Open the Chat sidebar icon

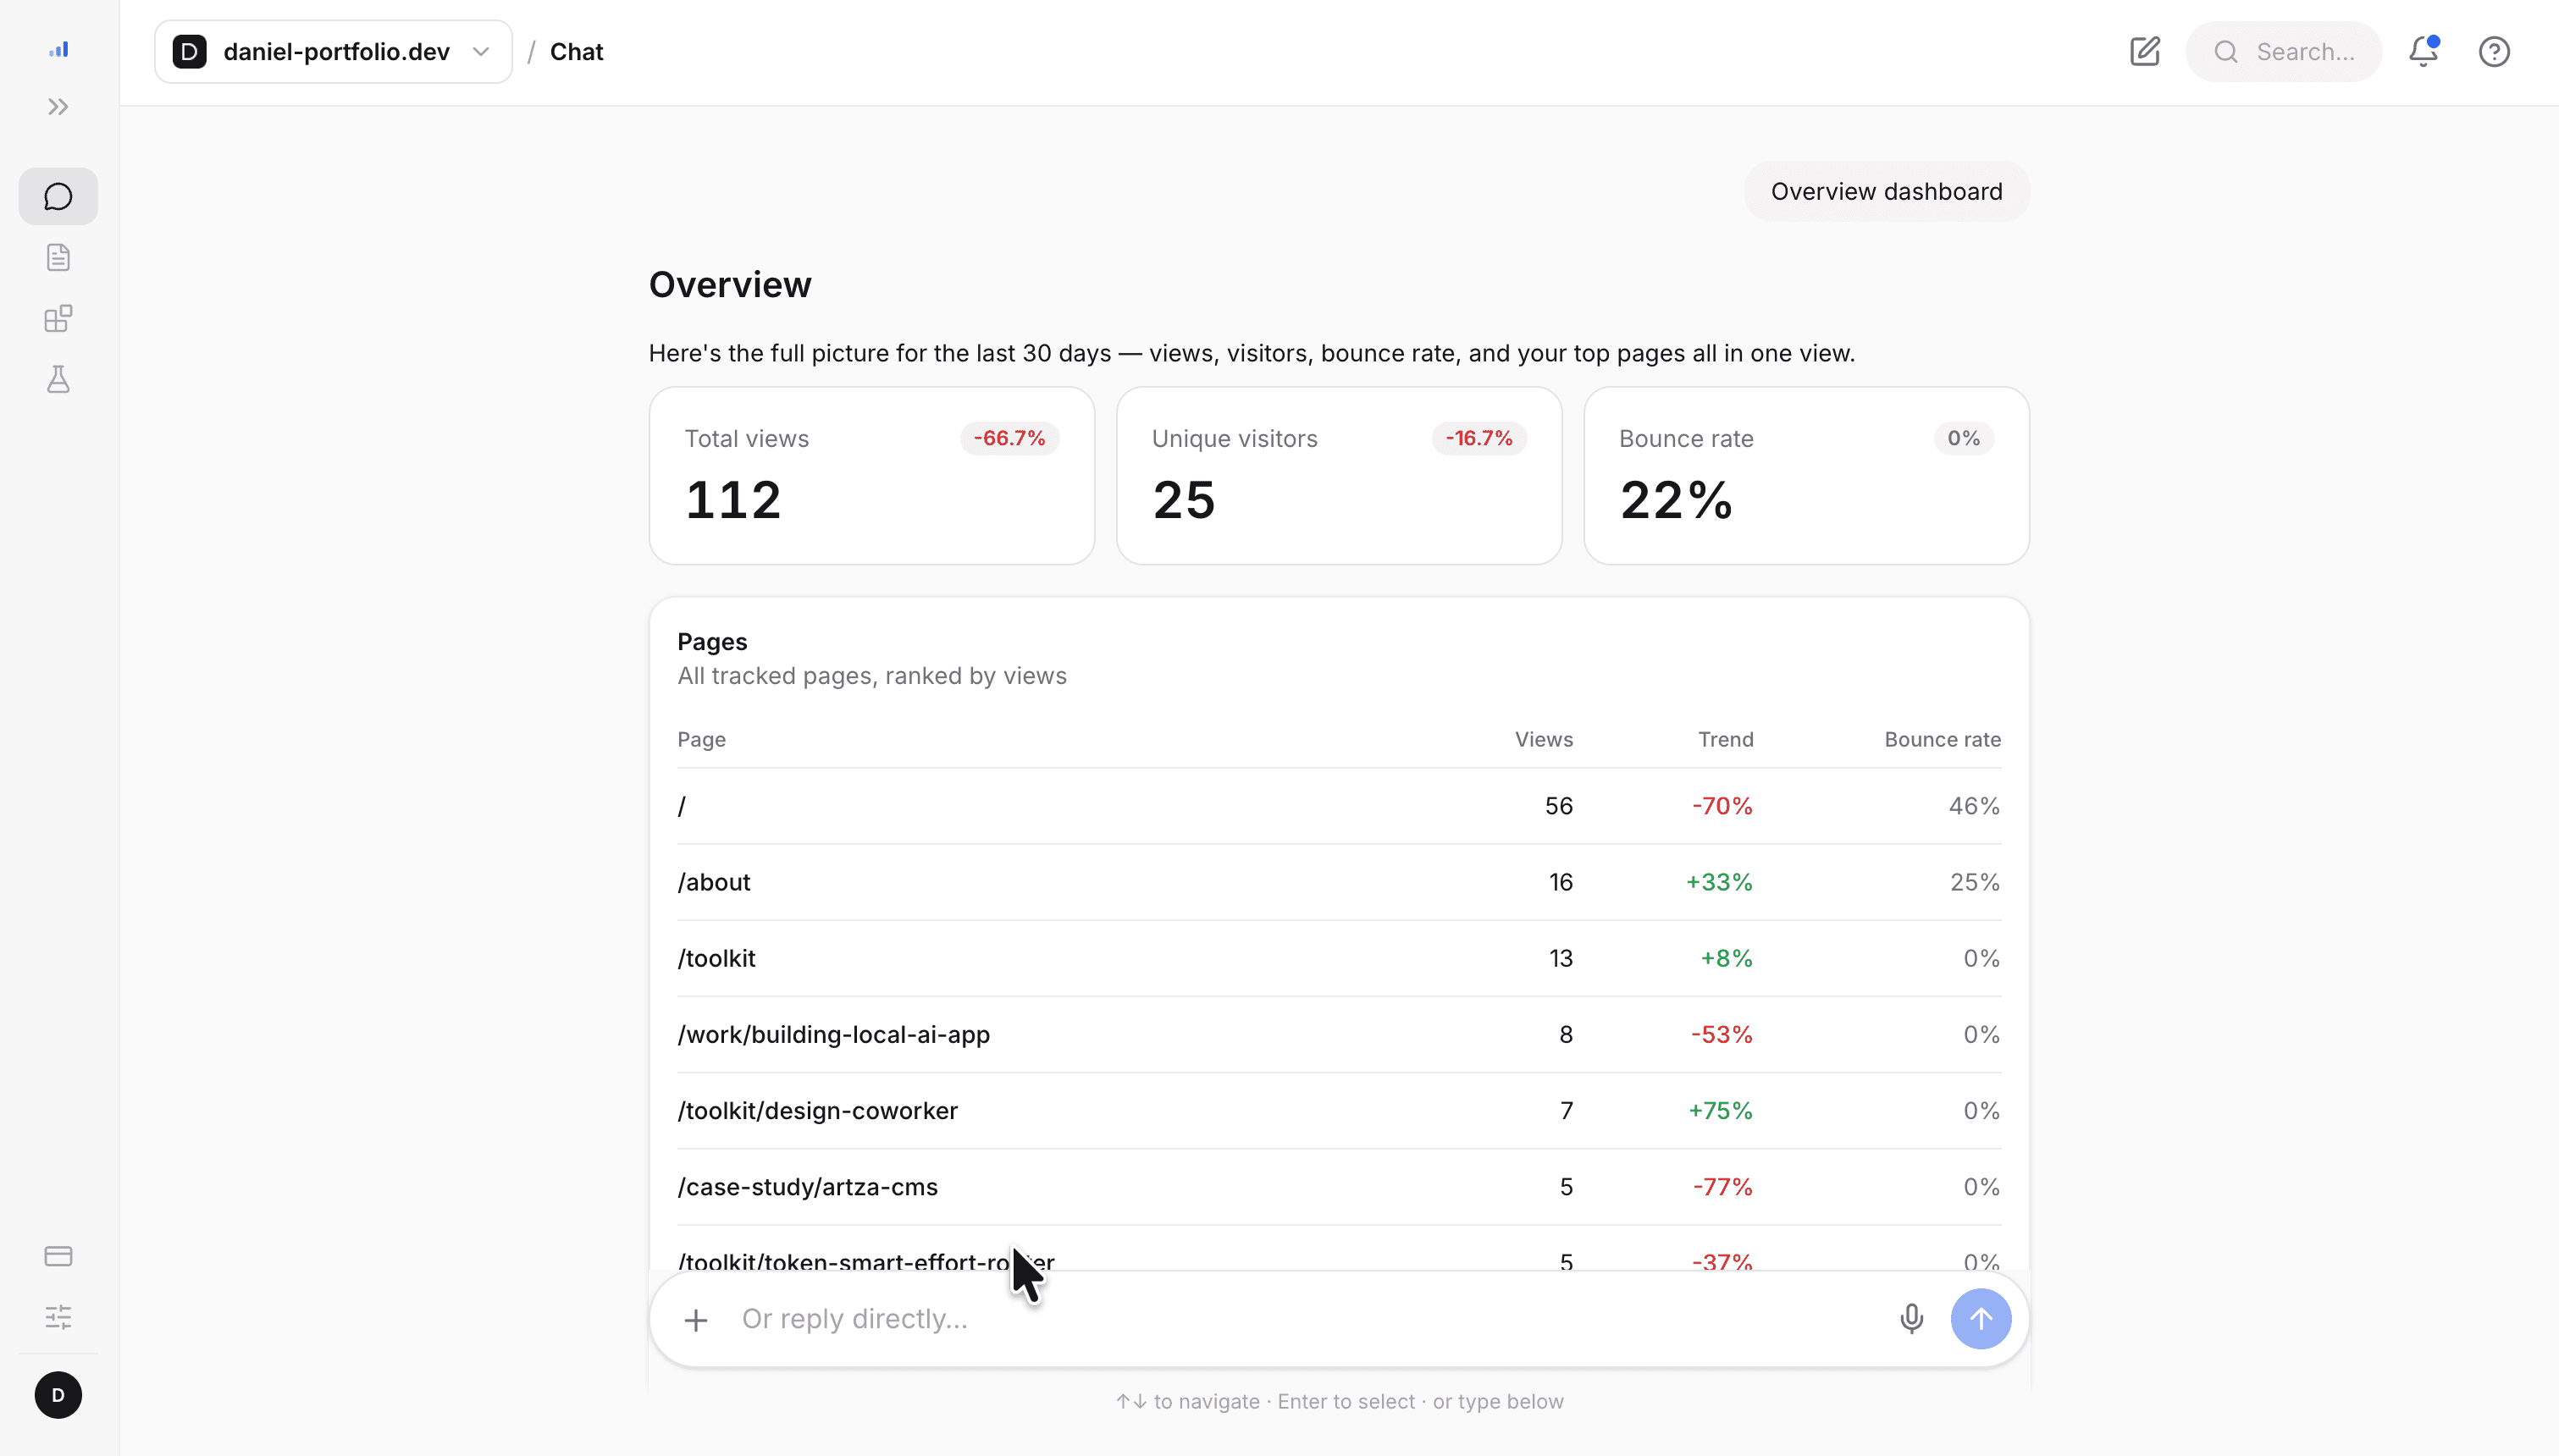[58, 197]
